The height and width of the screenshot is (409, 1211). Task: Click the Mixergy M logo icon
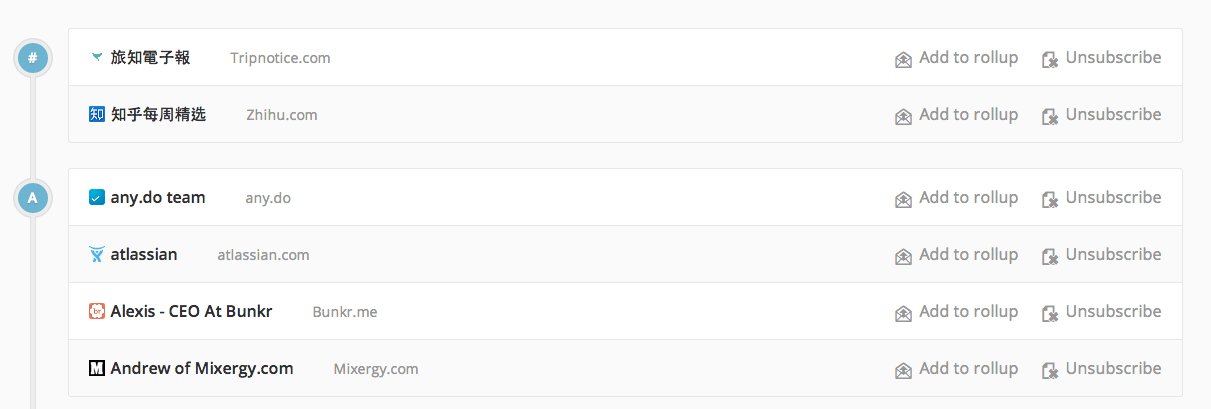(x=96, y=369)
